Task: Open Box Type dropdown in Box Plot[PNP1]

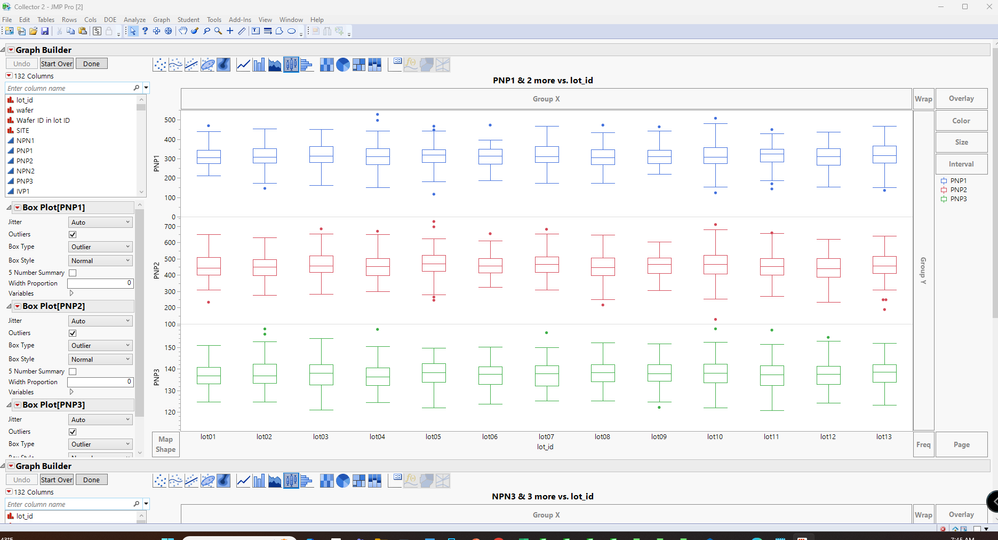Action: point(100,246)
